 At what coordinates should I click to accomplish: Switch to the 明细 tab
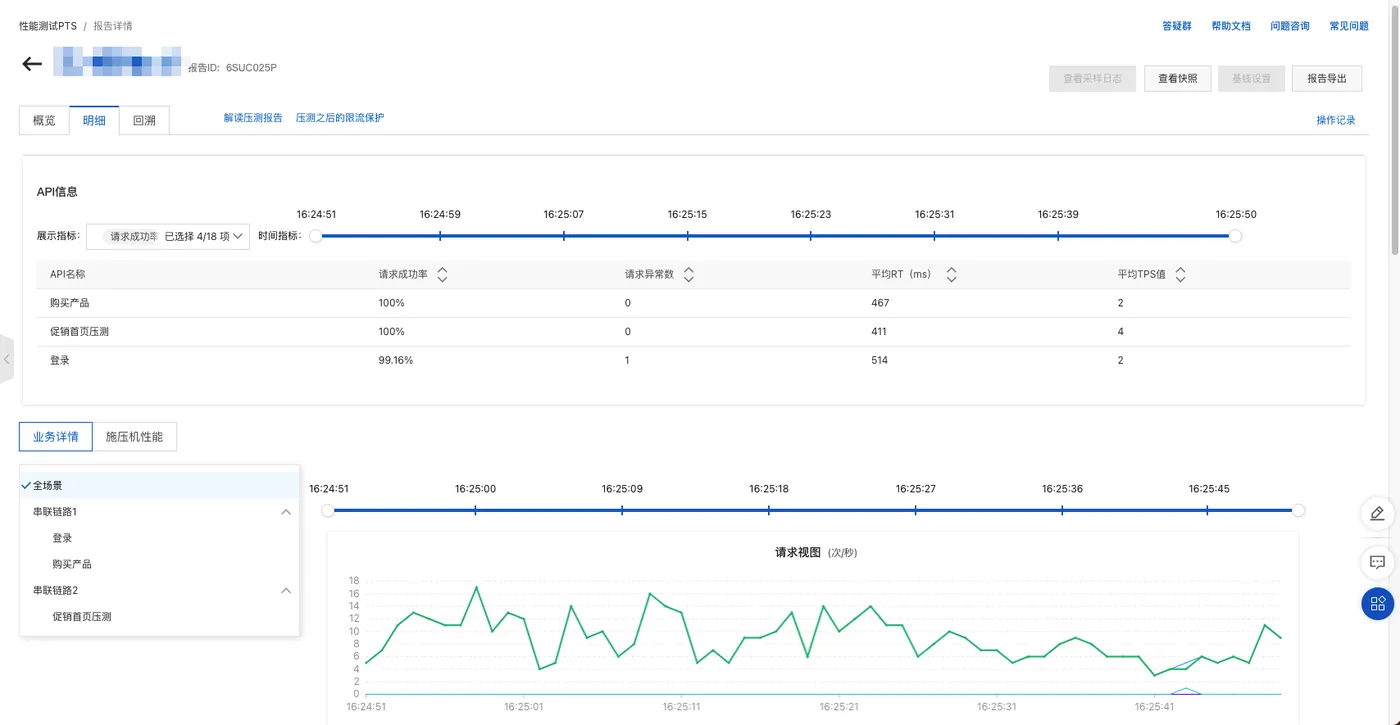click(94, 120)
